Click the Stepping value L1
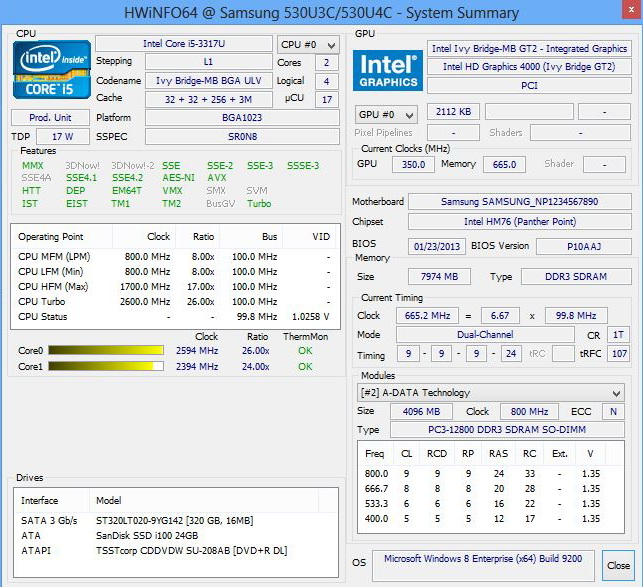The width and height of the screenshot is (643, 587). point(208,62)
